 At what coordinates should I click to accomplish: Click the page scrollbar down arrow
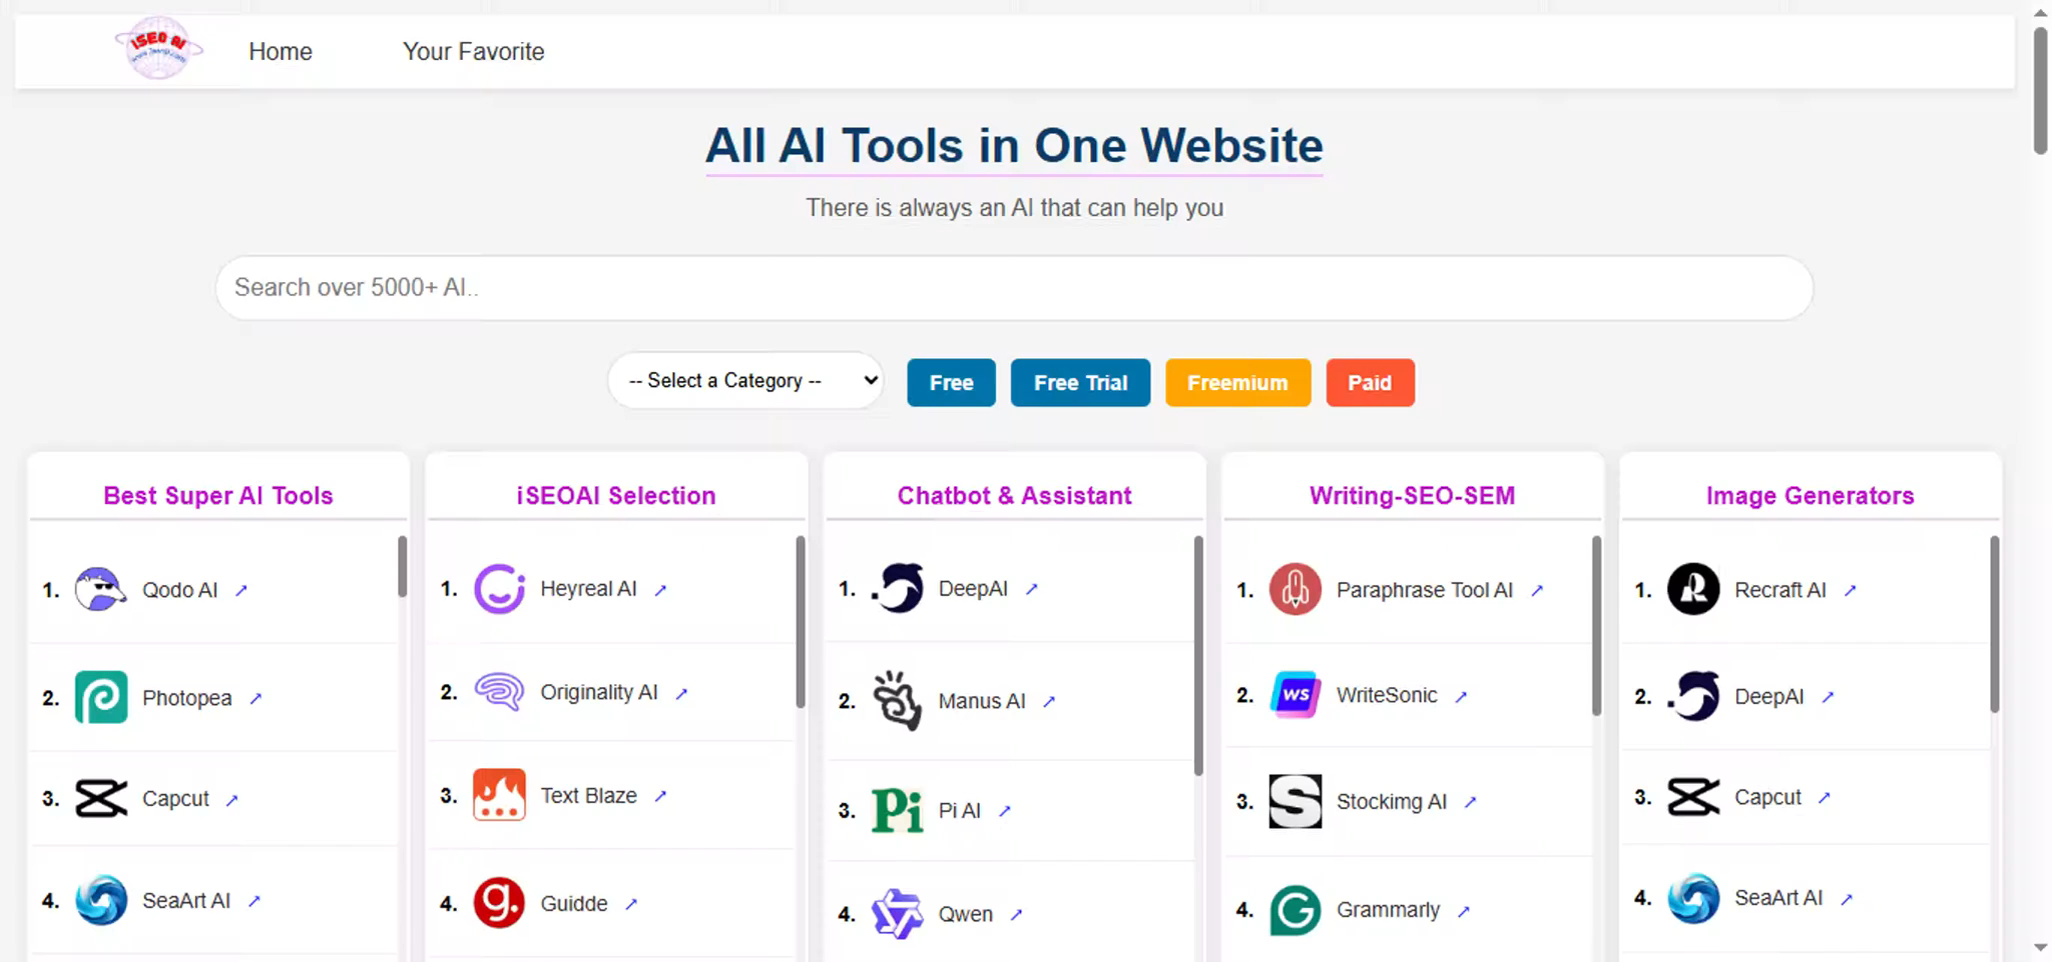click(x=2040, y=947)
